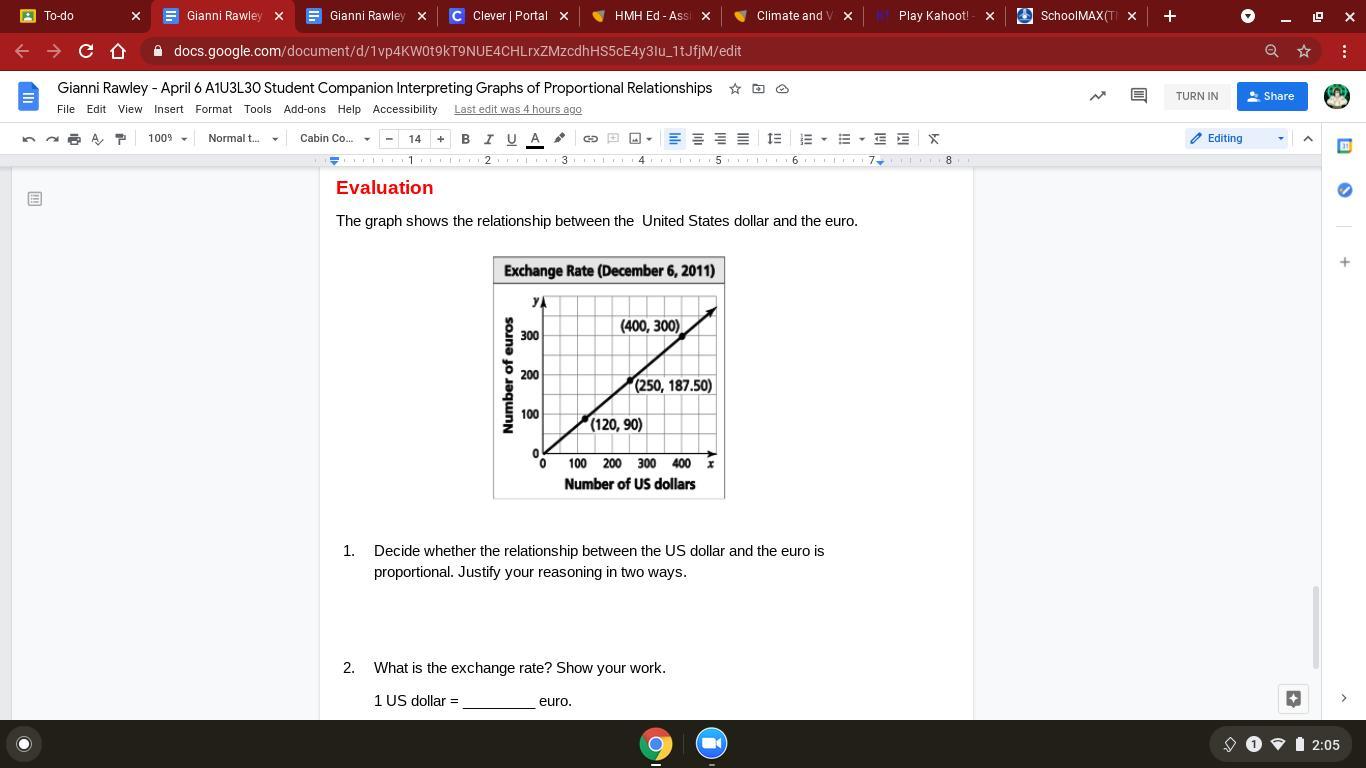Open Google Calendar in the side panel

(1345, 146)
